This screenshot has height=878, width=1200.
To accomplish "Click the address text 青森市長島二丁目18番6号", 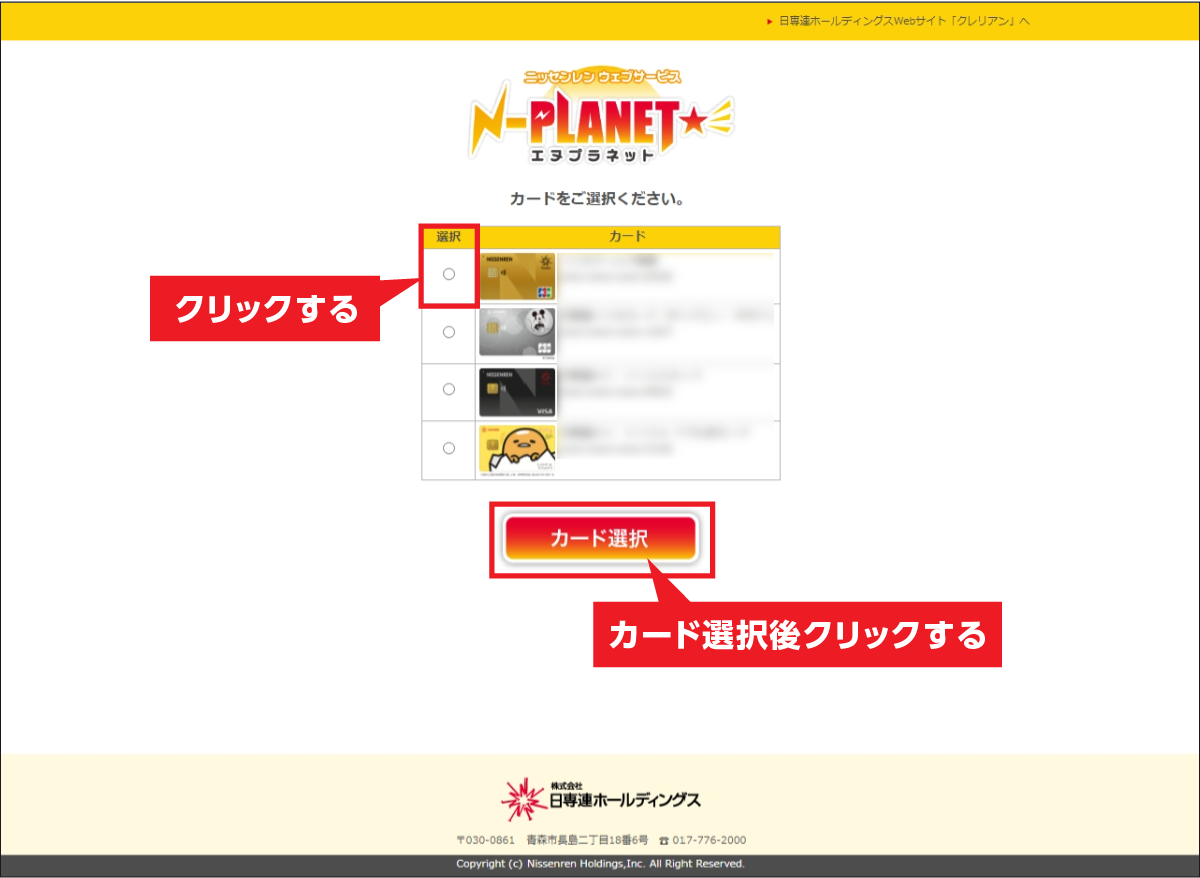I will 587,840.
